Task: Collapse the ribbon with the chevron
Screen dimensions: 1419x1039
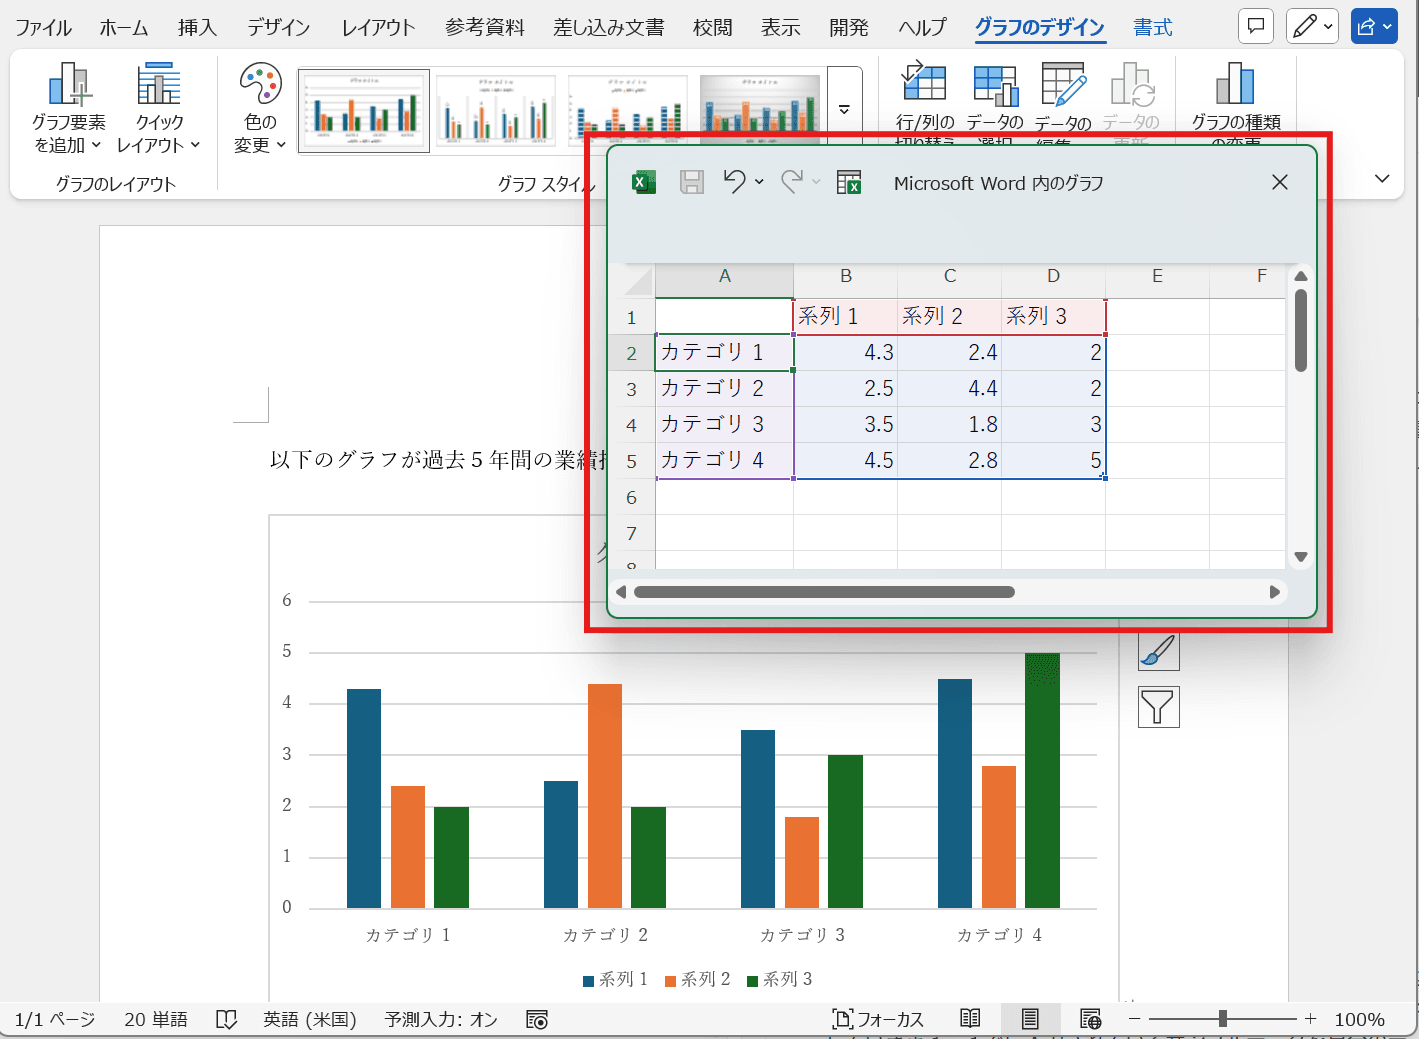Action: tap(1382, 179)
